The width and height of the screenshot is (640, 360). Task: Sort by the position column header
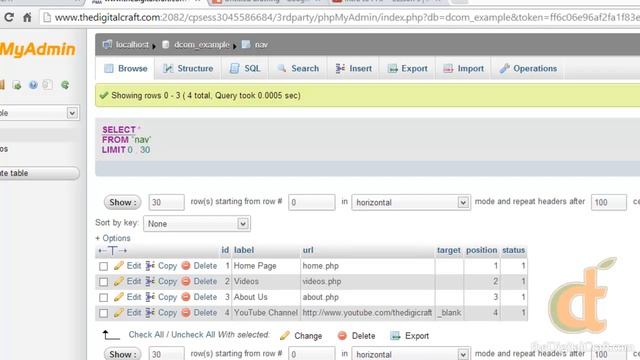482,250
